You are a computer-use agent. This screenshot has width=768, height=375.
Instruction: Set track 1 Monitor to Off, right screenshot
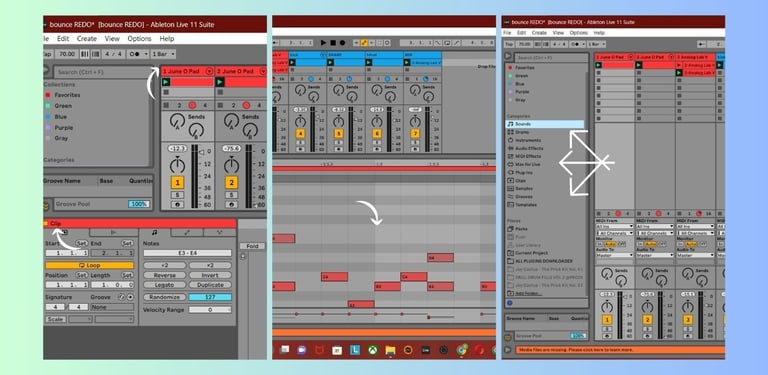click(621, 244)
